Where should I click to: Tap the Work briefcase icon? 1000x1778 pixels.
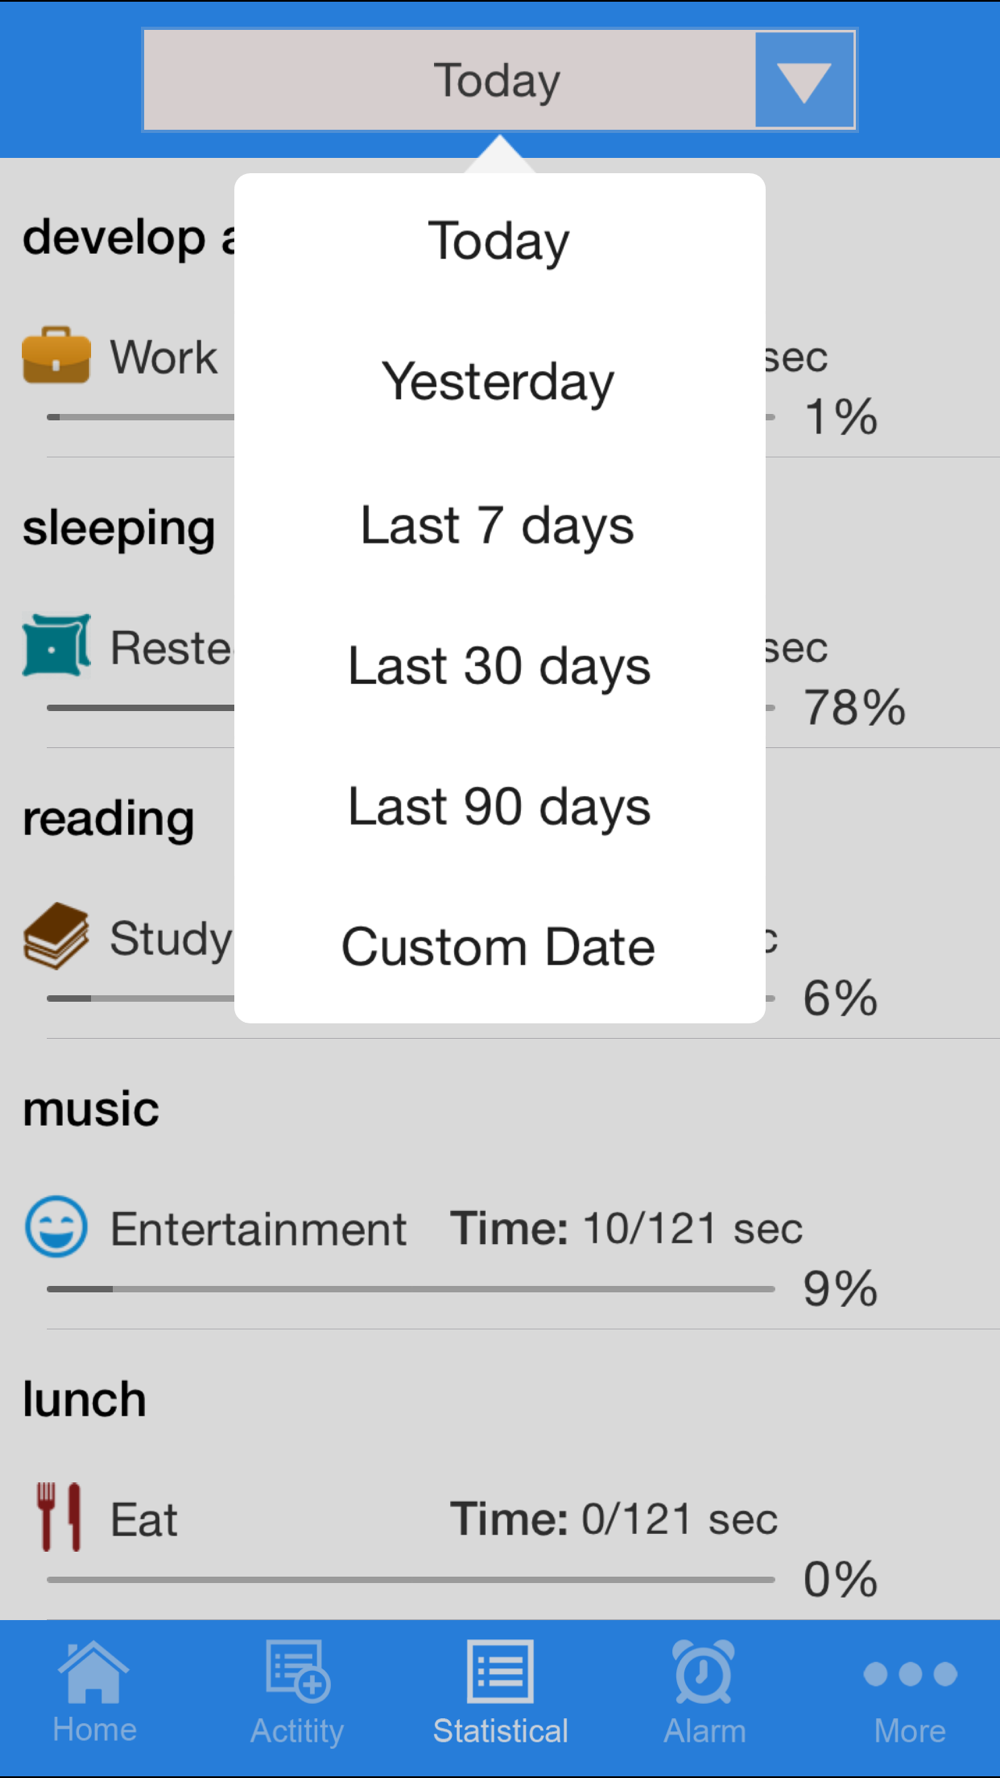click(56, 355)
